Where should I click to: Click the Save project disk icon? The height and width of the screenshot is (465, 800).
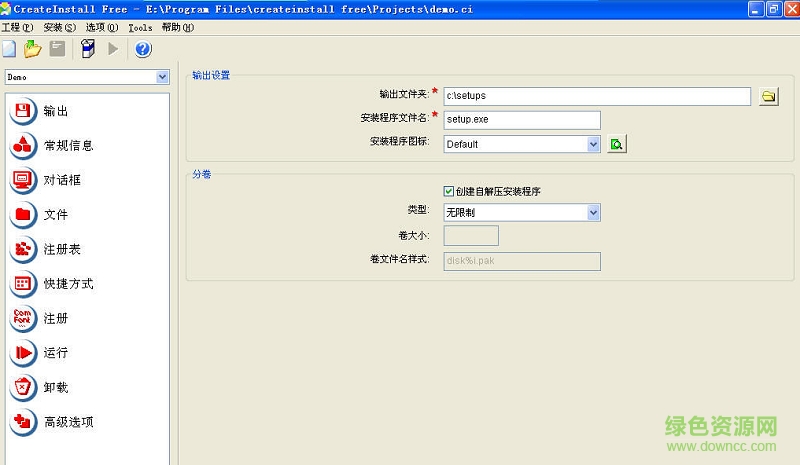point(57,49)
